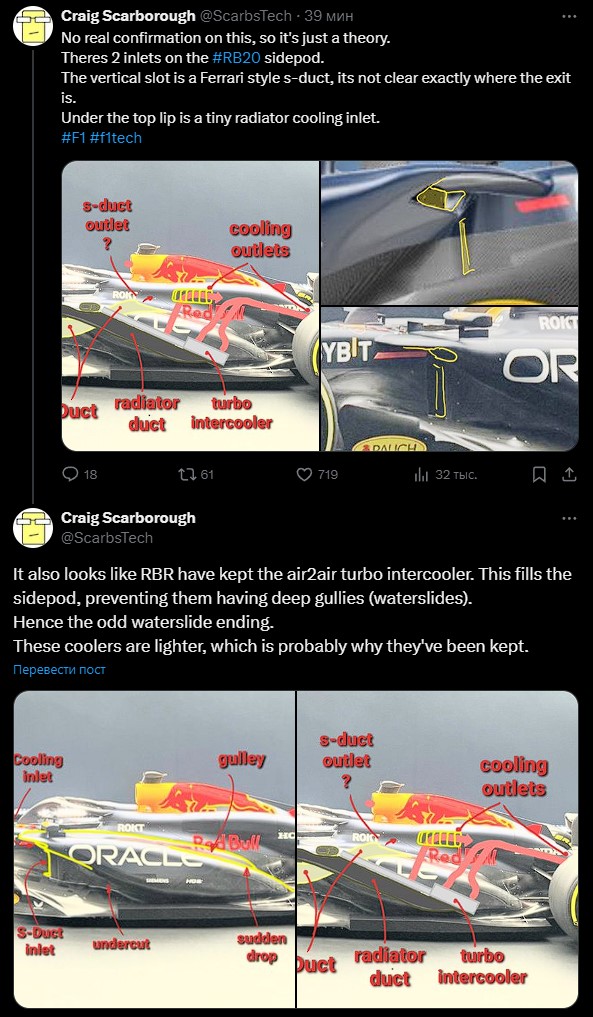Open the reply icon showing 18 comments
Viewport: 593px width, 1017px height.
(x=79, y=475)
